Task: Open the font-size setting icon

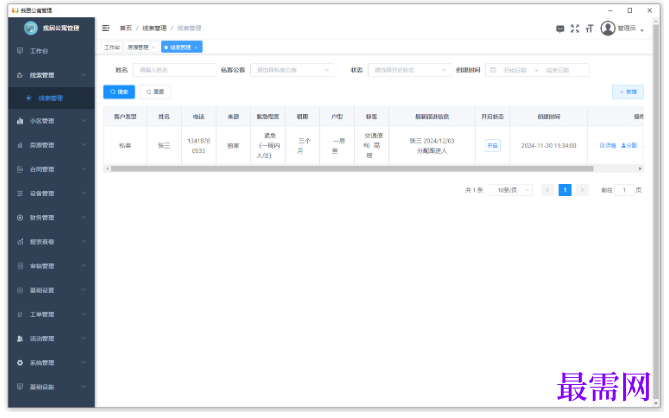Action: (589, 29)
